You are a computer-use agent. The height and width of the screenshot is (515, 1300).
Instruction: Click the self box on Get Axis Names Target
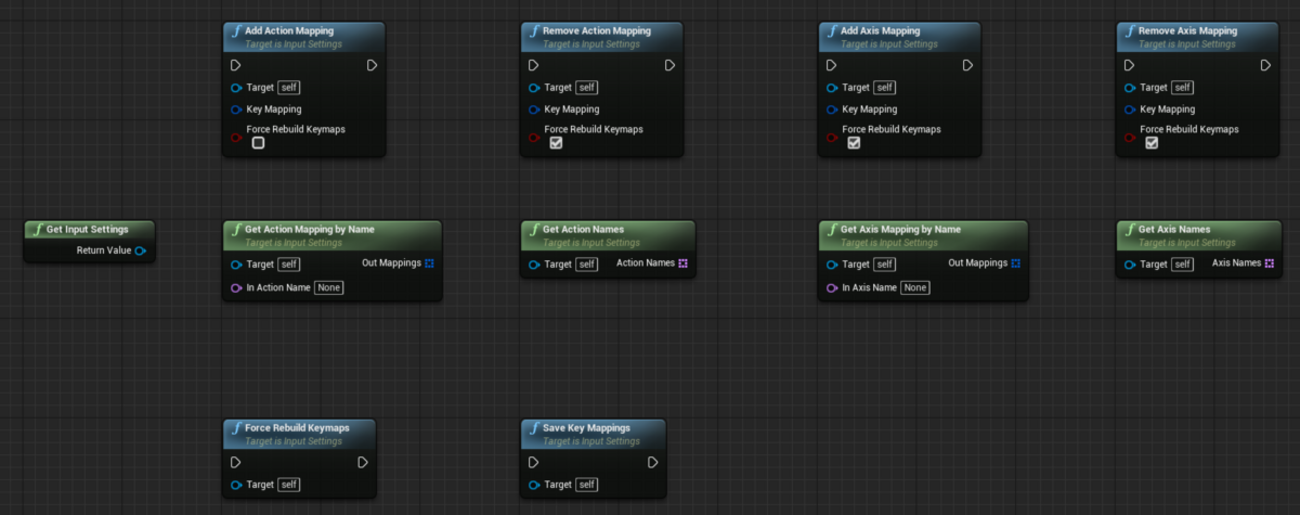[x=1183, y=265]
